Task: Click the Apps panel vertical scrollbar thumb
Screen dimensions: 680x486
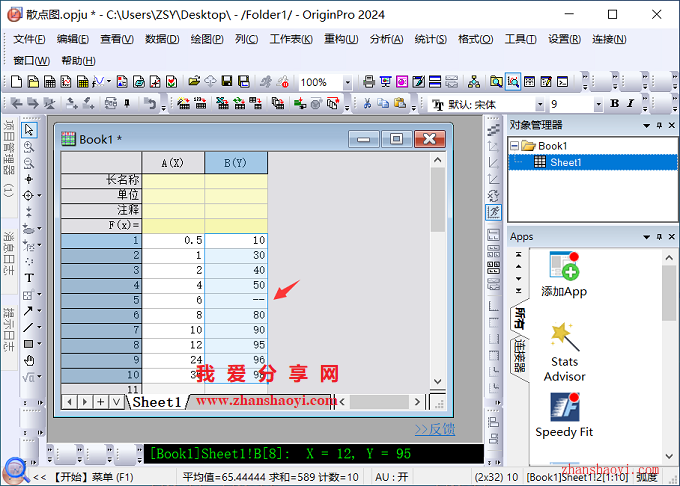Action: (669, 293)
